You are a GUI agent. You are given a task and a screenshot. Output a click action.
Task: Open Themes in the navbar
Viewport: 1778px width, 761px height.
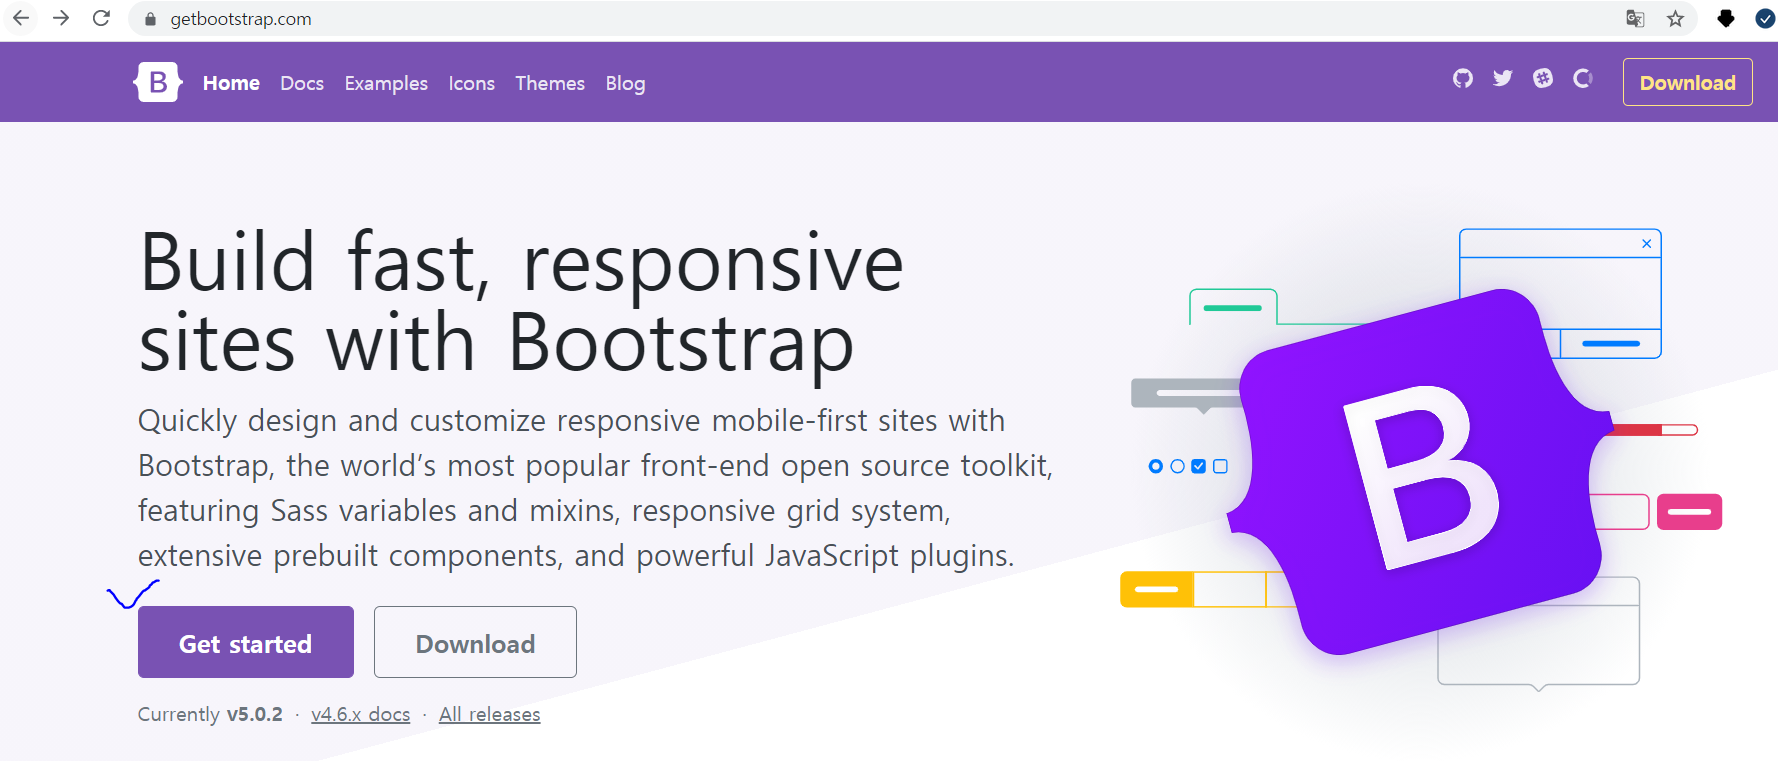(550, 83)
